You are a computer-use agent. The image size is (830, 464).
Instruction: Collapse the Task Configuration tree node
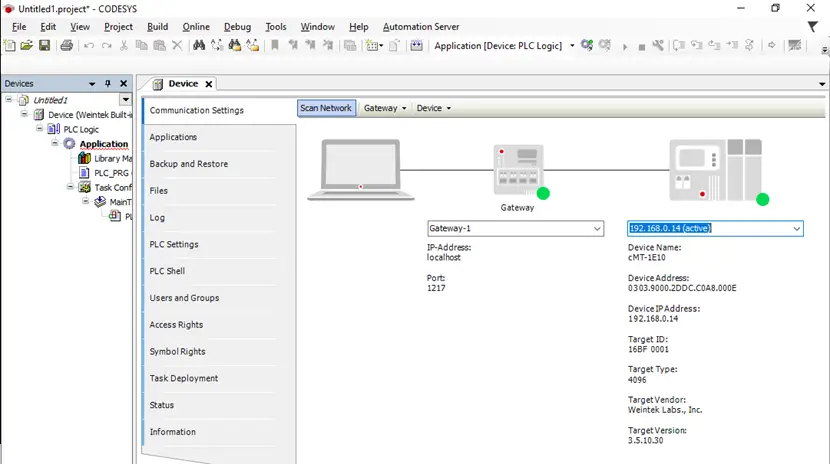click(70, 186)
